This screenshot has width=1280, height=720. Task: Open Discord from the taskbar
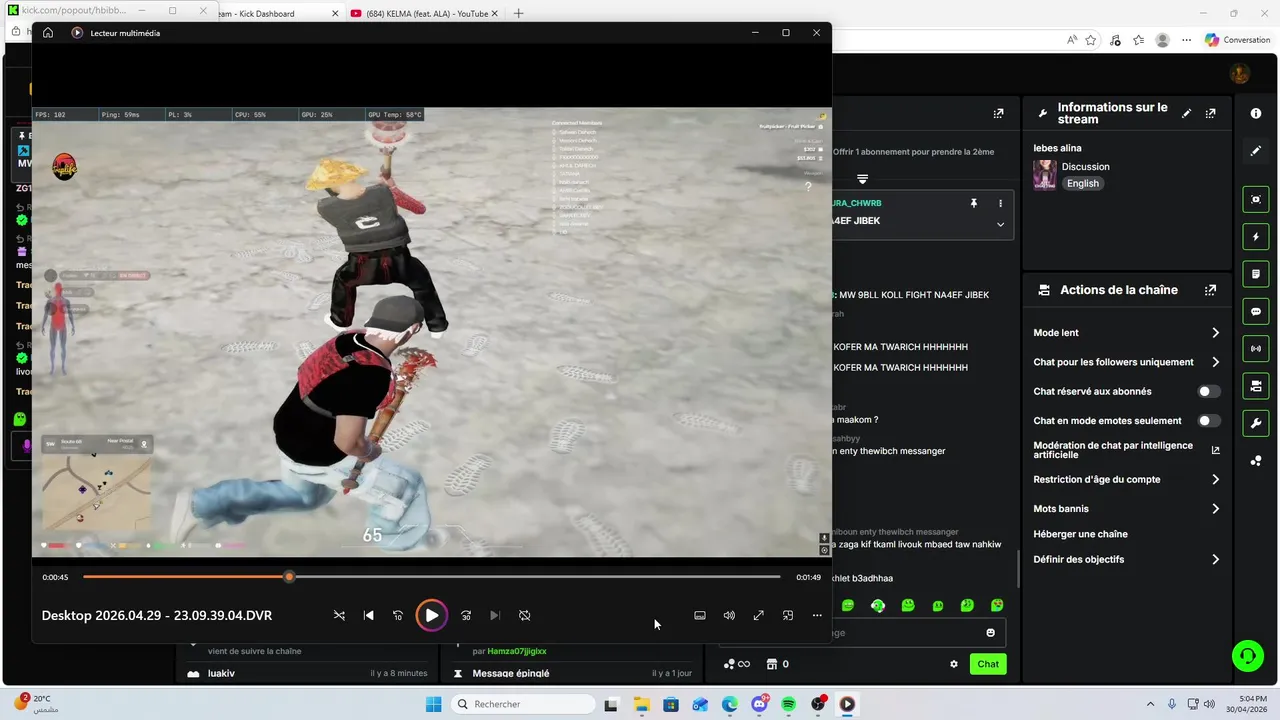pyautogui.click(x=759, y=704)
